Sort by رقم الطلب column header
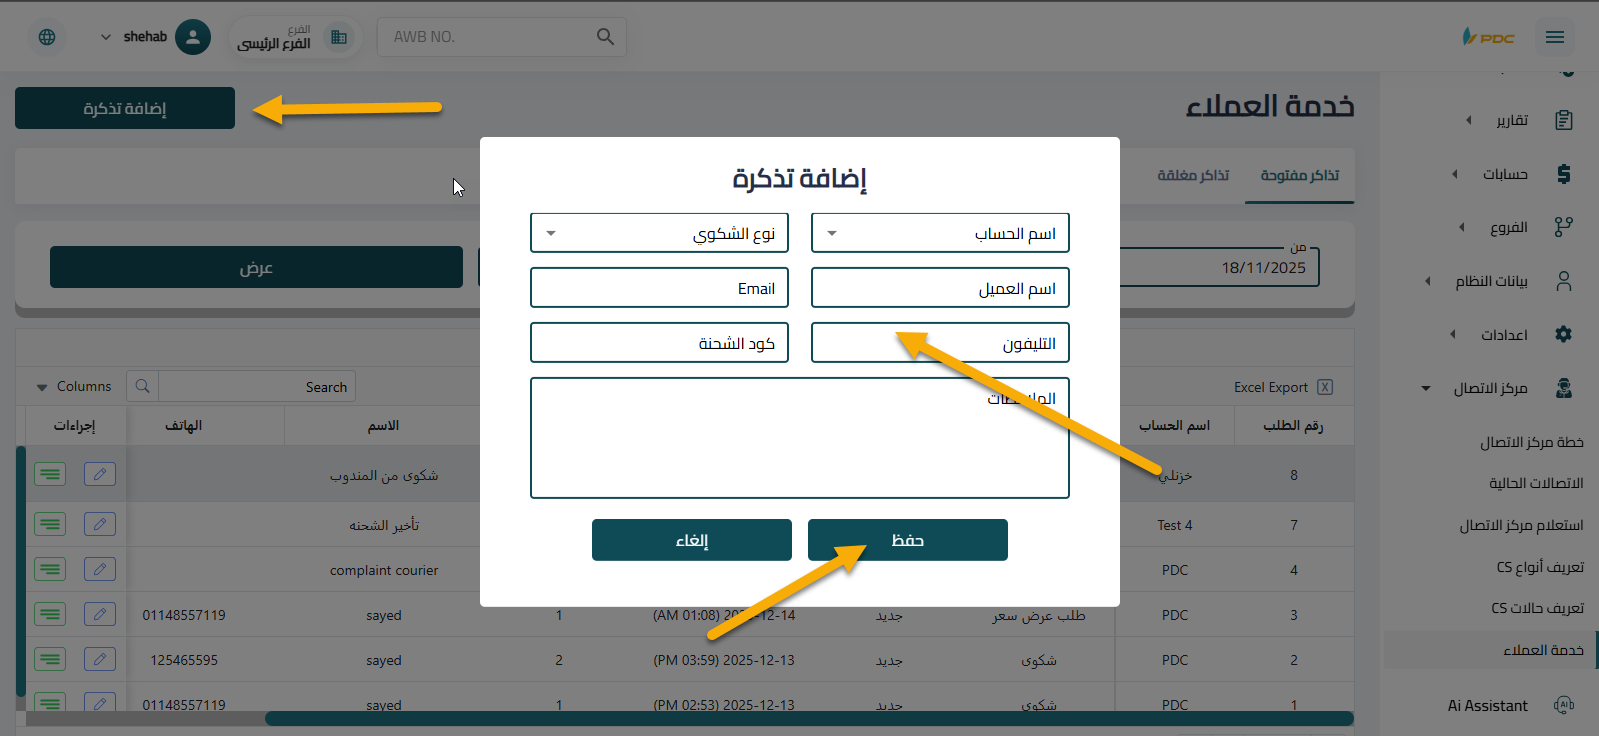This screenshot has width=1599, height=736. click(x=1293, y=425)
